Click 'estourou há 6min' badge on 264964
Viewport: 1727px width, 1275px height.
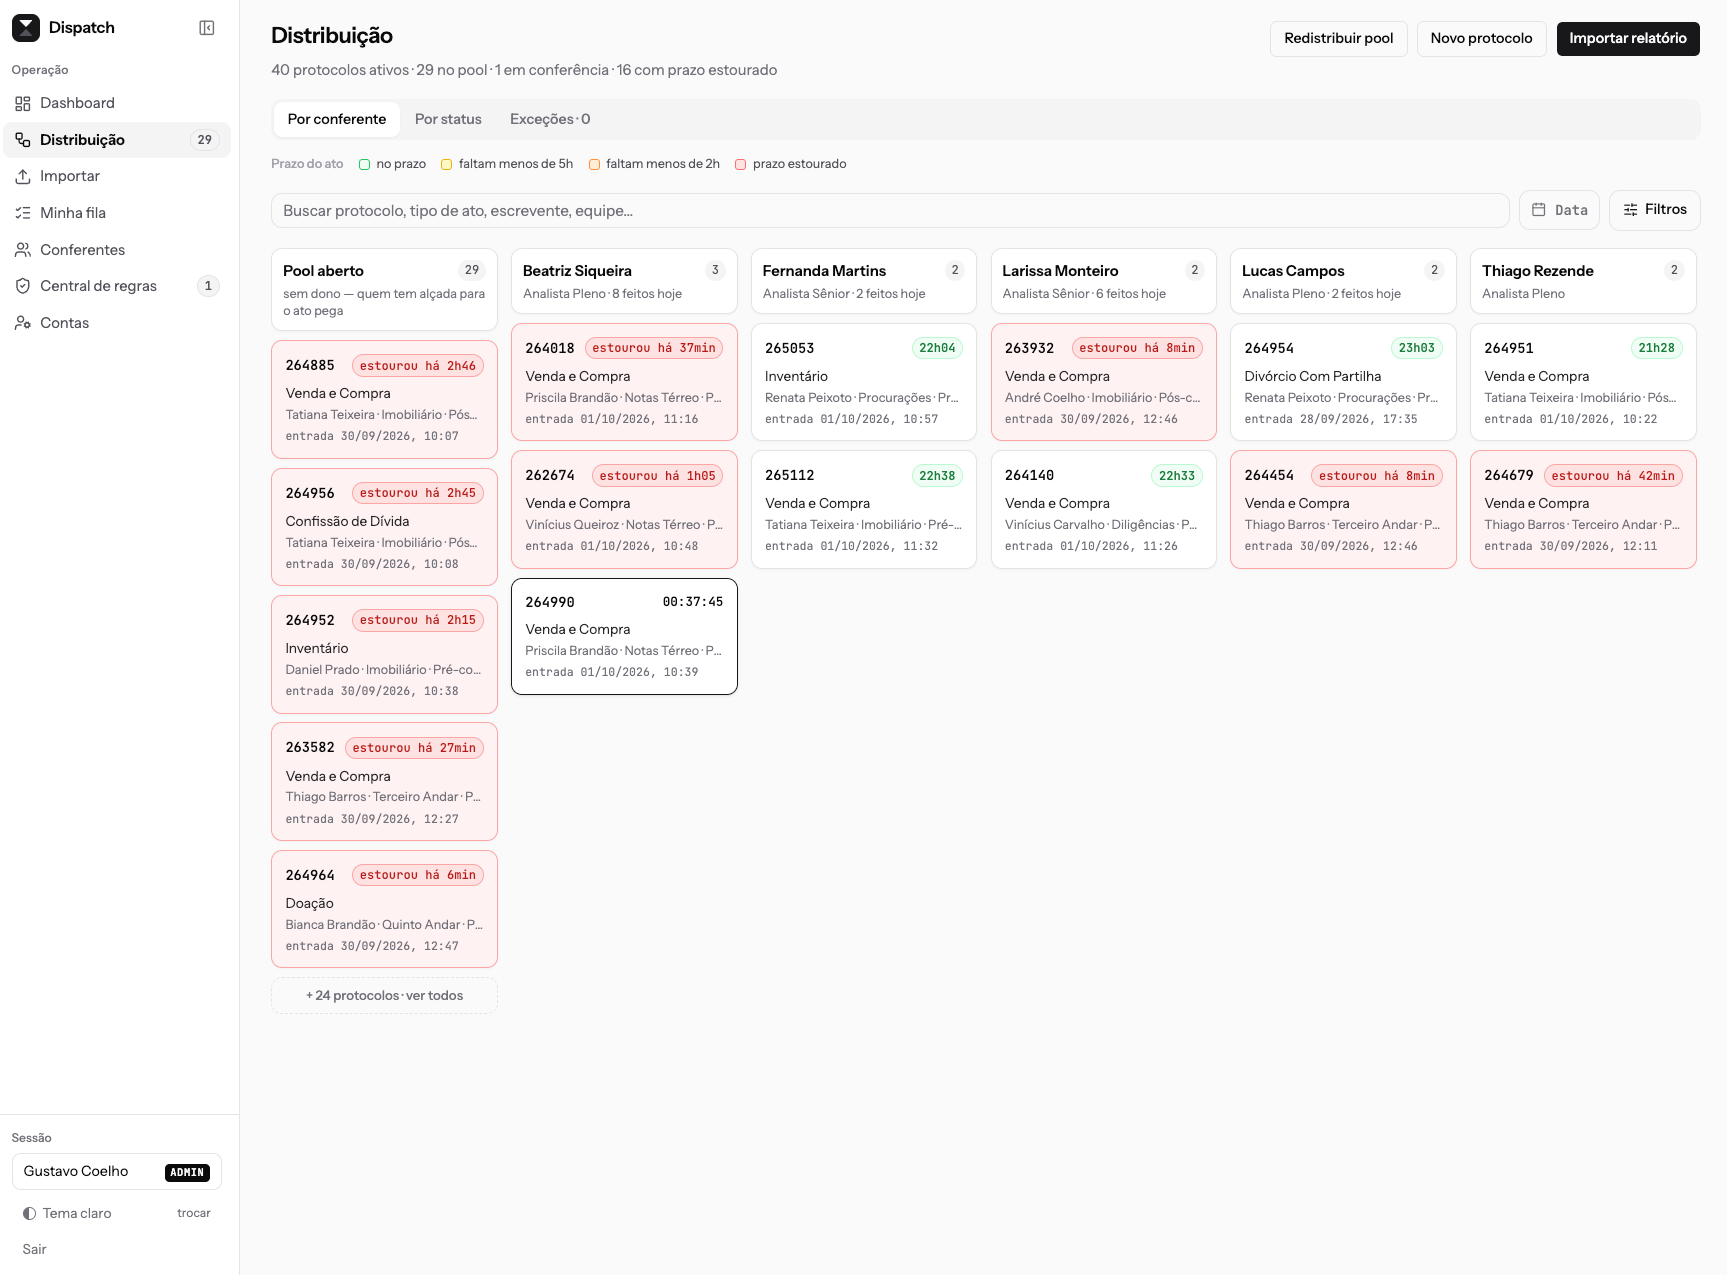pyautogui.click(x=418, y=875)
